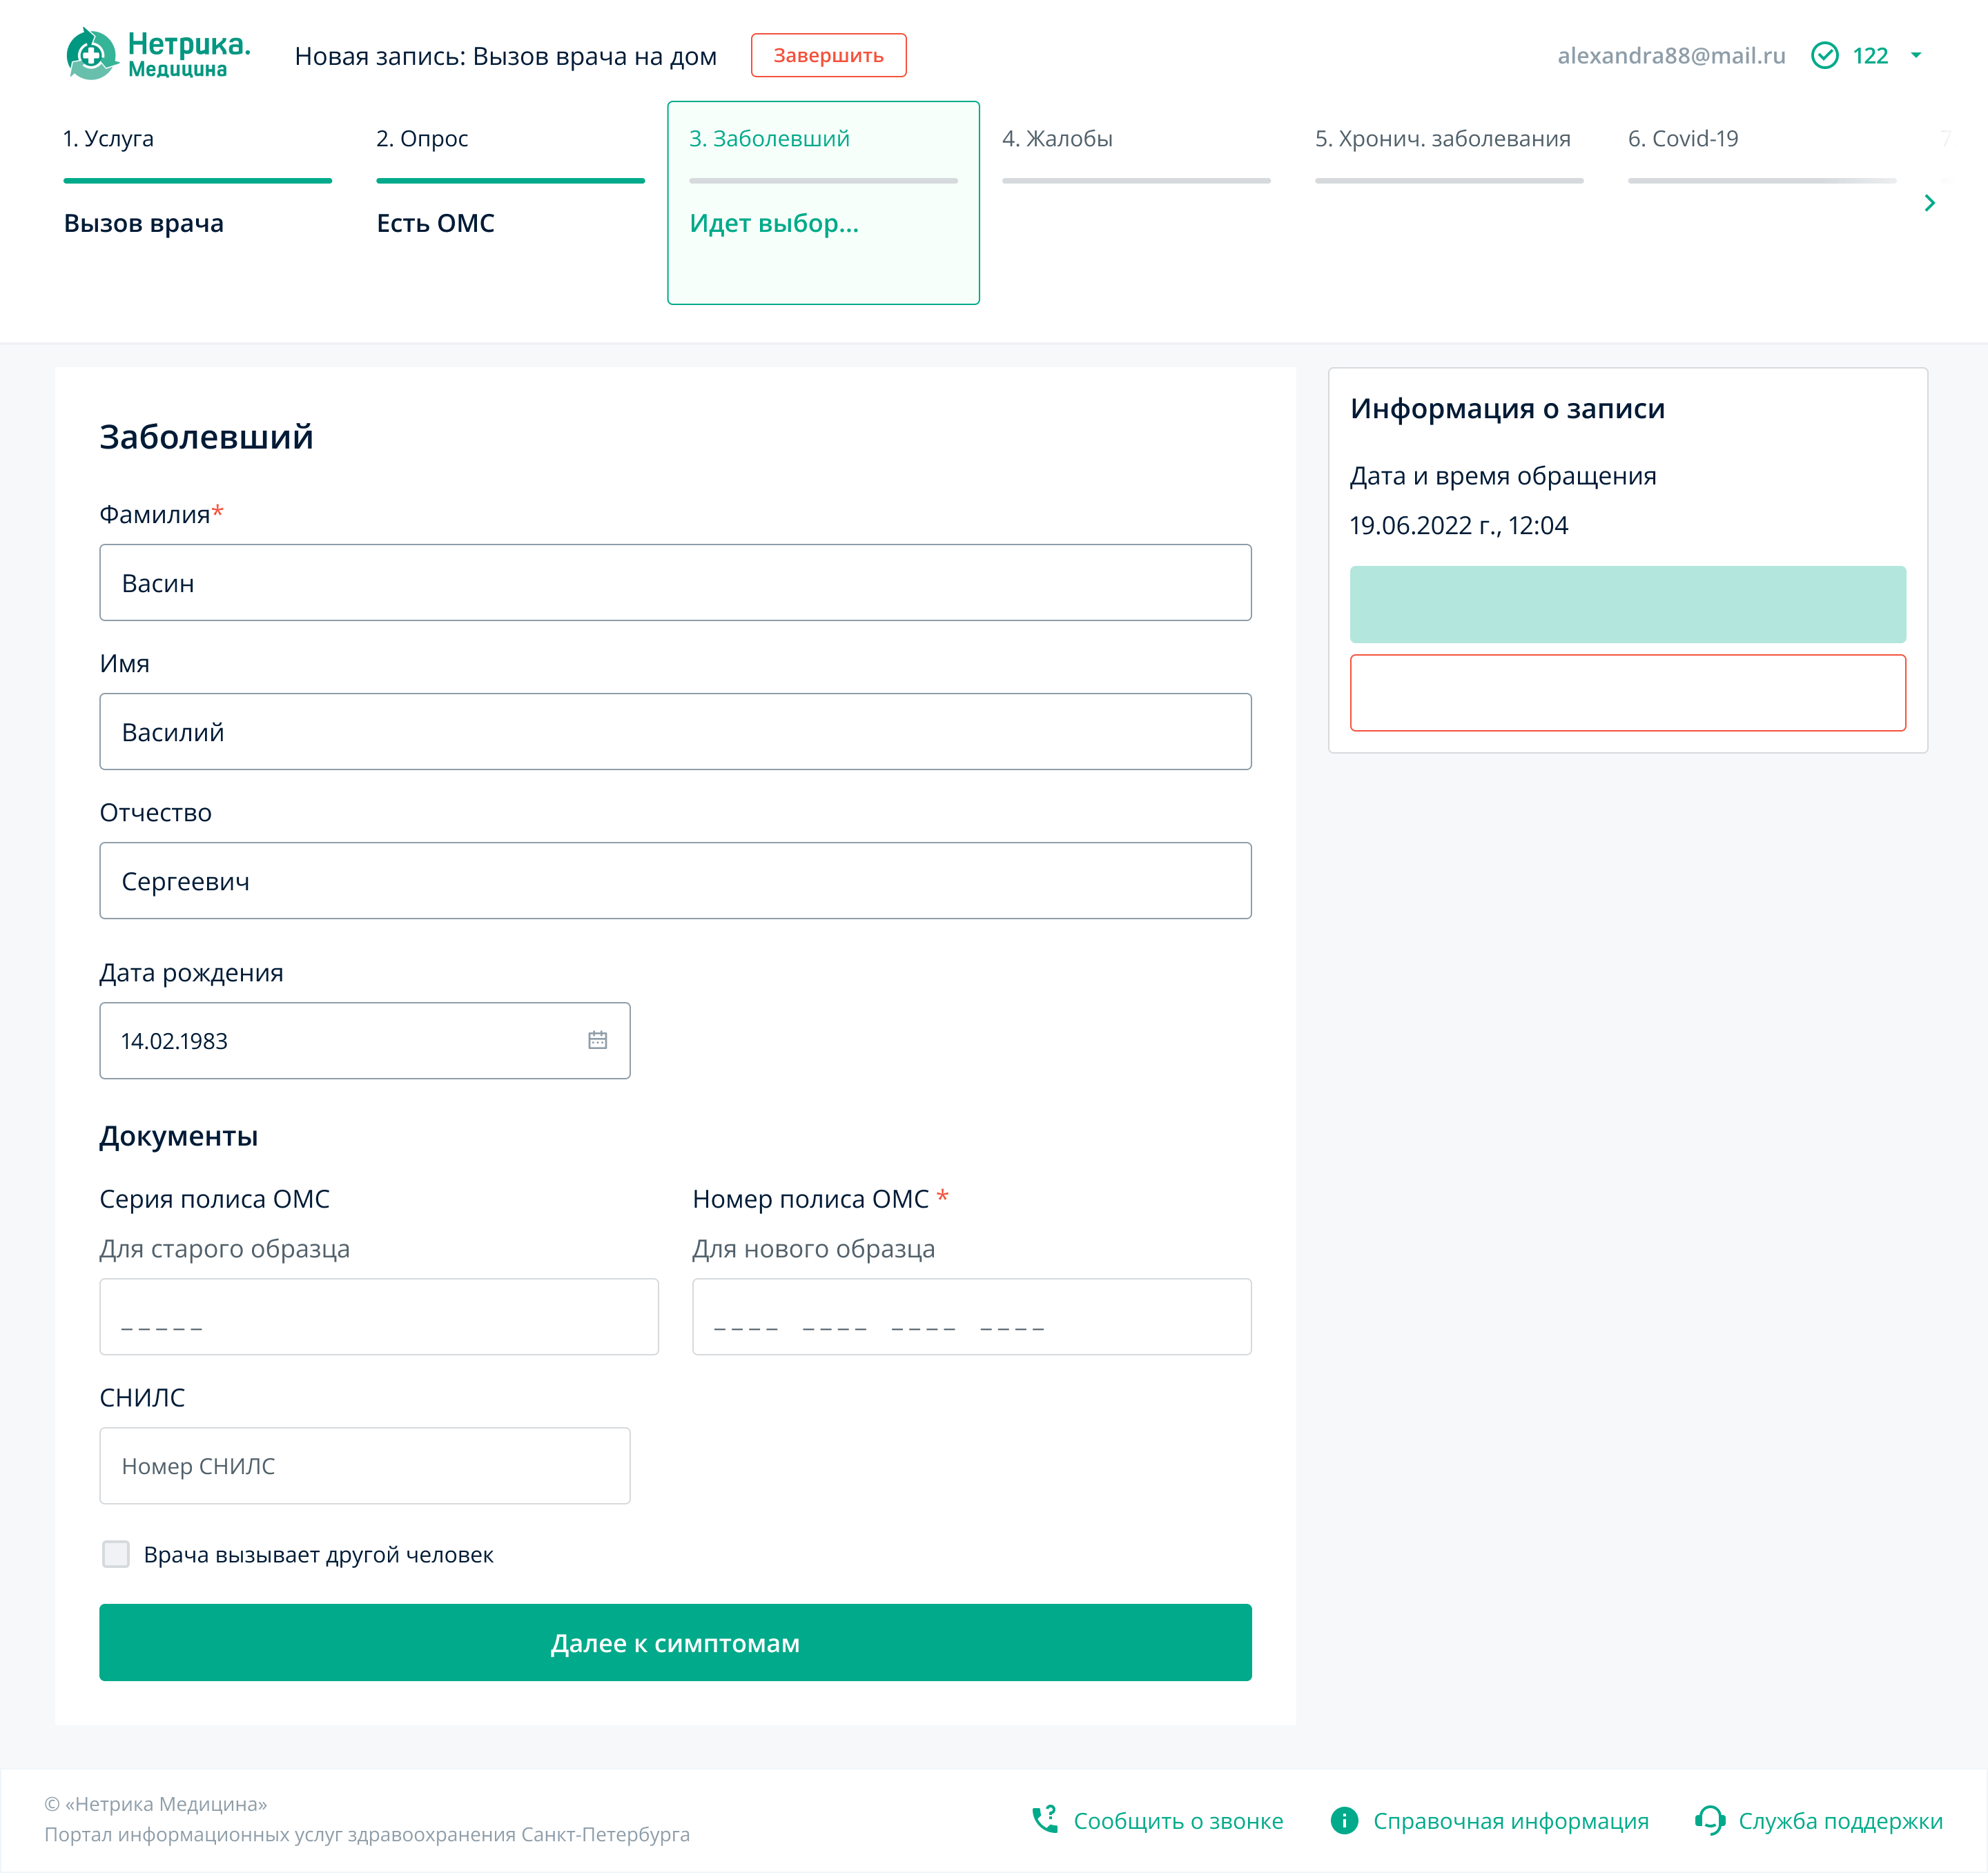Switch to the '1. Услуга' step
The image size is (1988, 1873).
[108, 139]
